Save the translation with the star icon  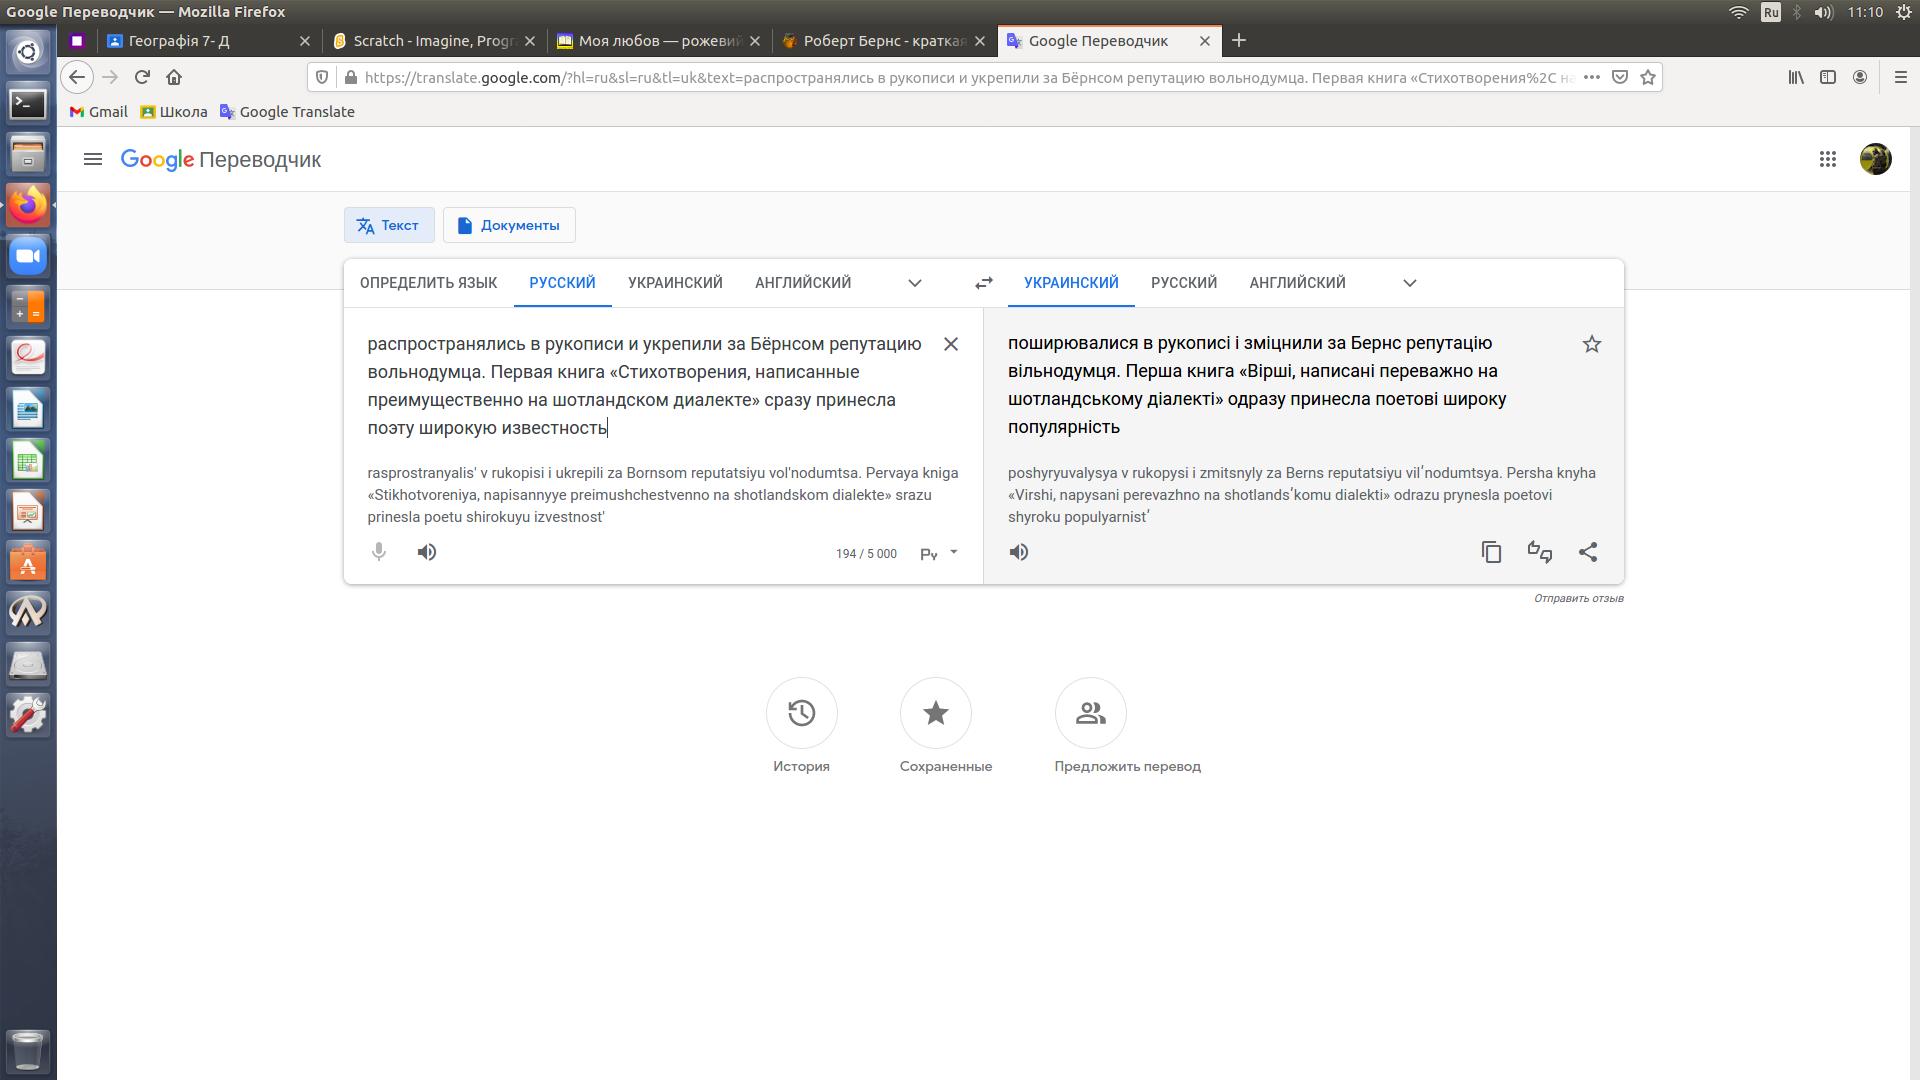pos(1592,344)
